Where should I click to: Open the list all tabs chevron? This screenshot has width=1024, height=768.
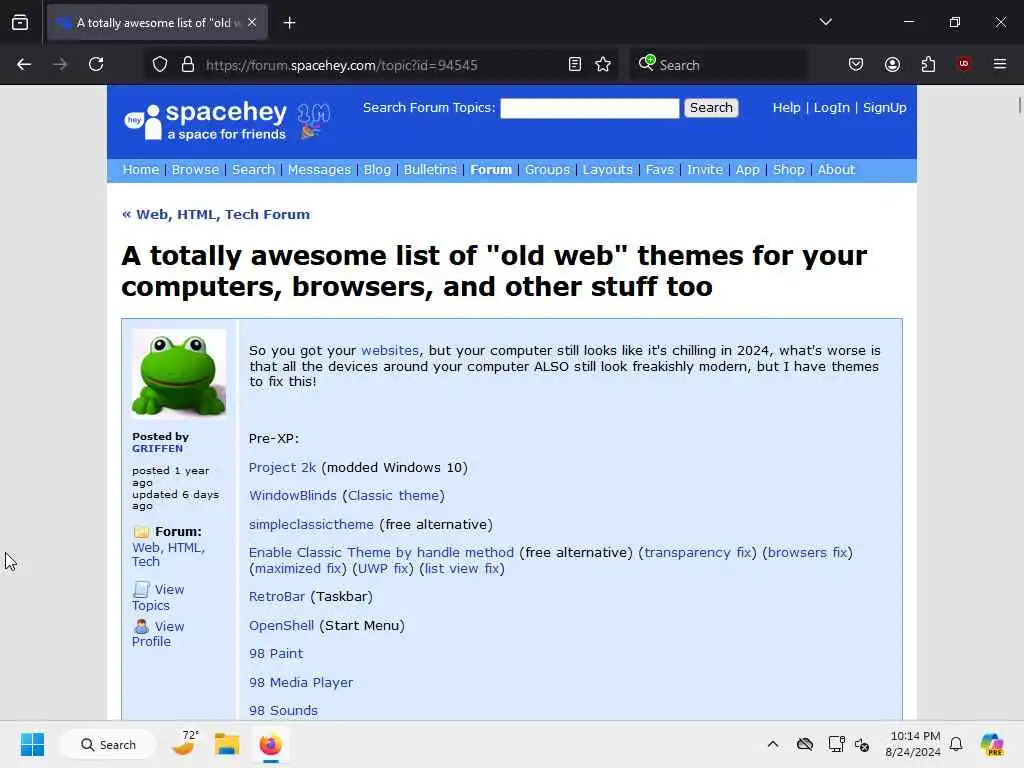(x=826, y=22)
